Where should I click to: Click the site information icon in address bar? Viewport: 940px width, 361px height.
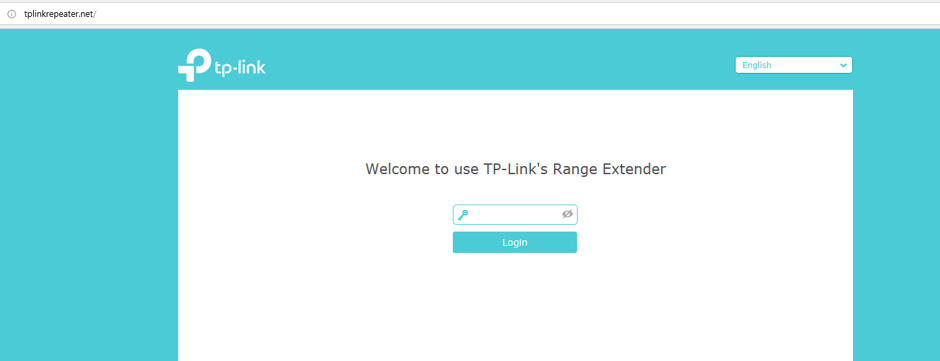point(11,14)
